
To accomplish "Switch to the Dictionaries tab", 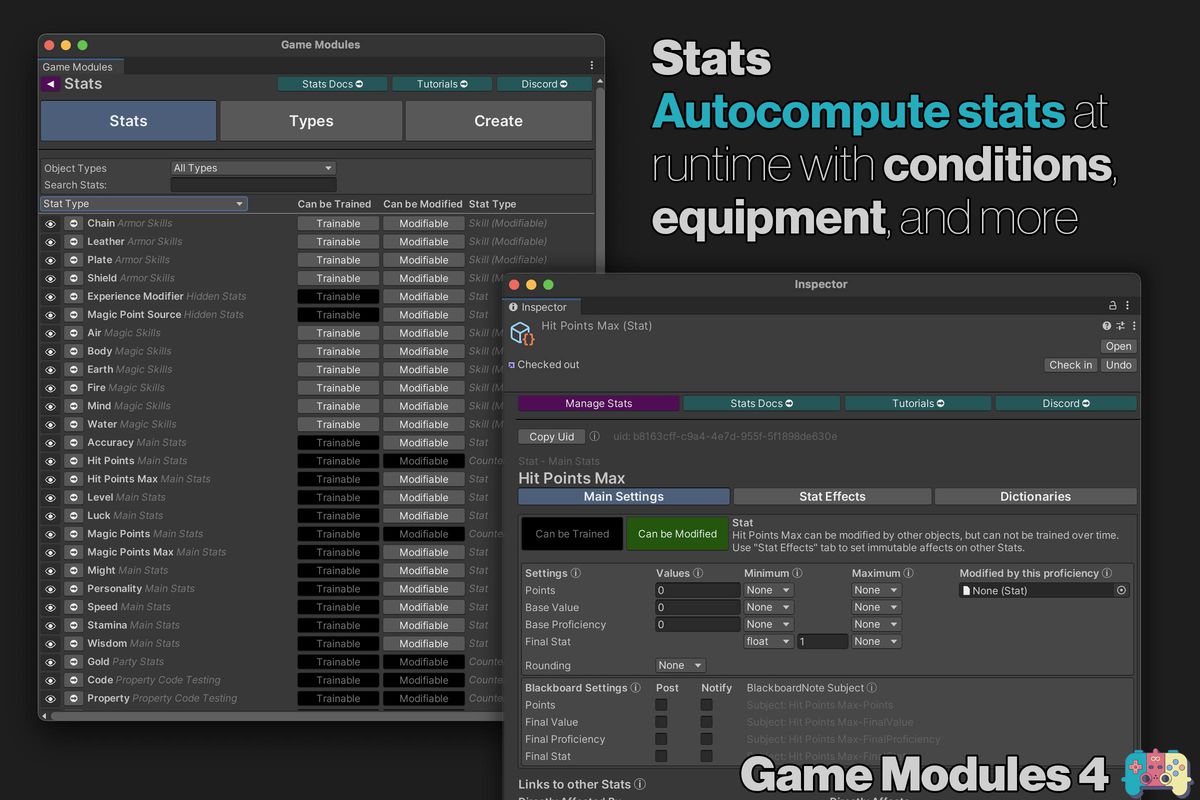I will (x=1035, y=496).
